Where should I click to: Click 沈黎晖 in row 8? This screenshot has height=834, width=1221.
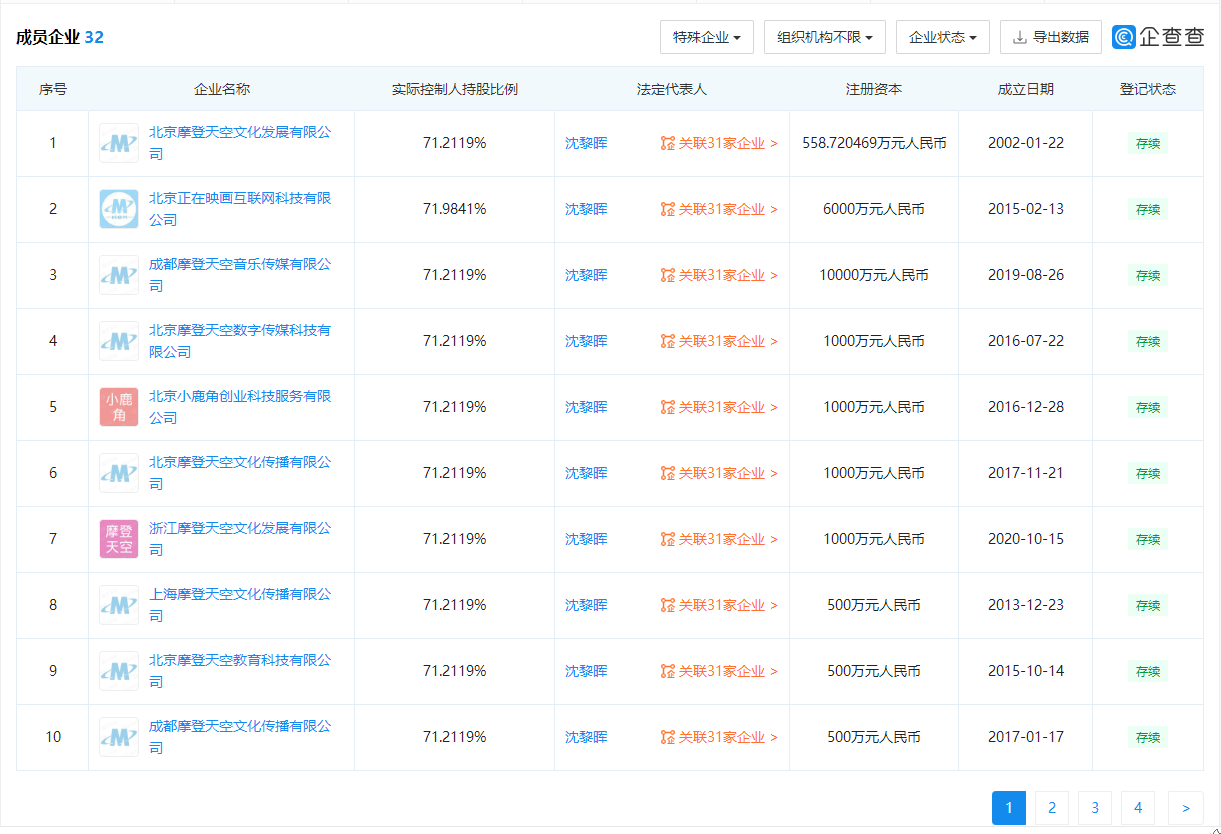coord(586,605)
